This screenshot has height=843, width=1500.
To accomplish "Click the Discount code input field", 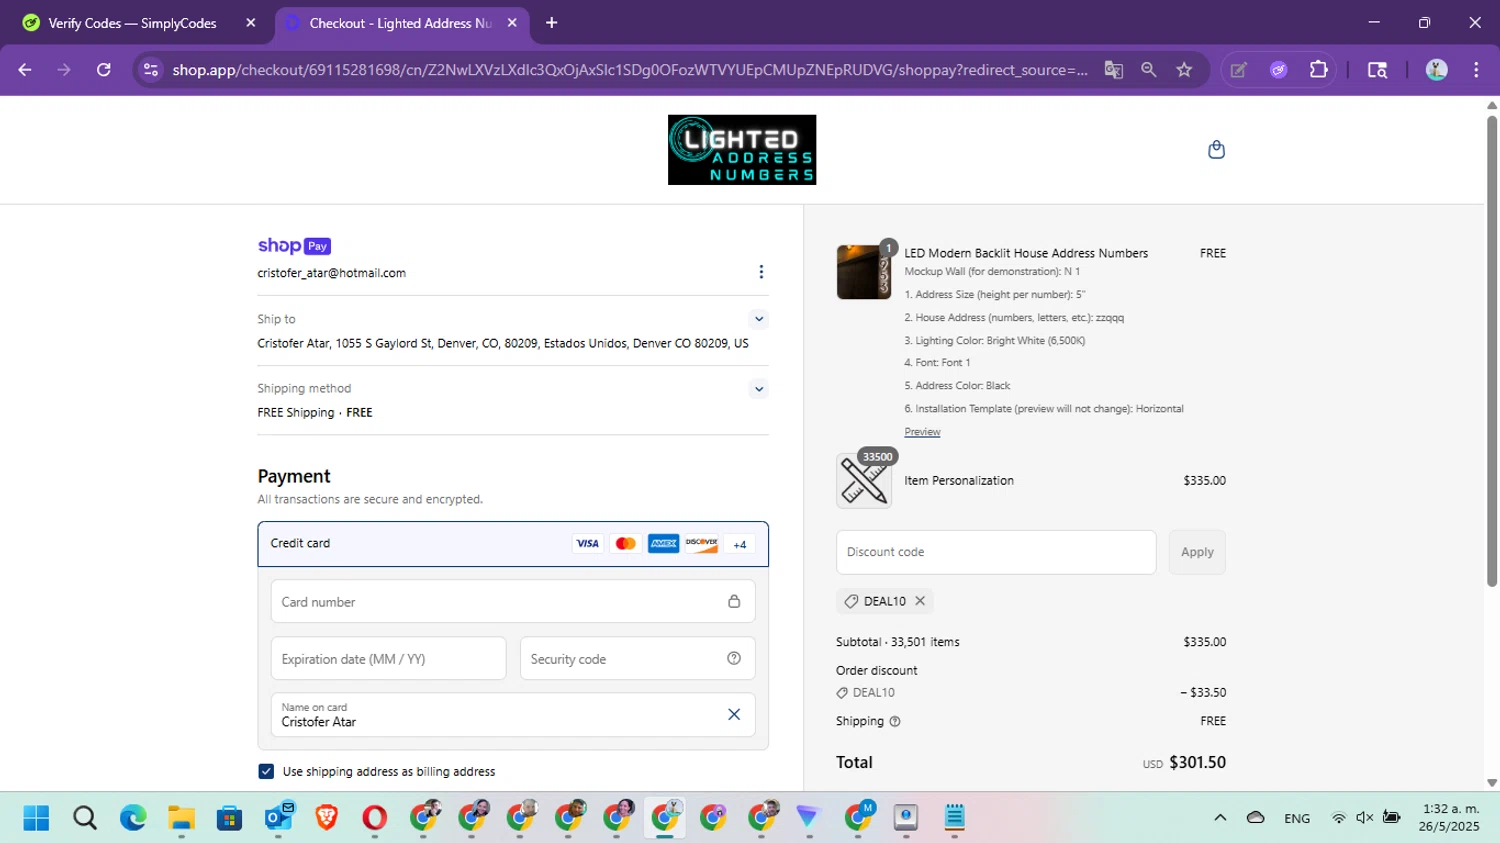I will [996, 552].
